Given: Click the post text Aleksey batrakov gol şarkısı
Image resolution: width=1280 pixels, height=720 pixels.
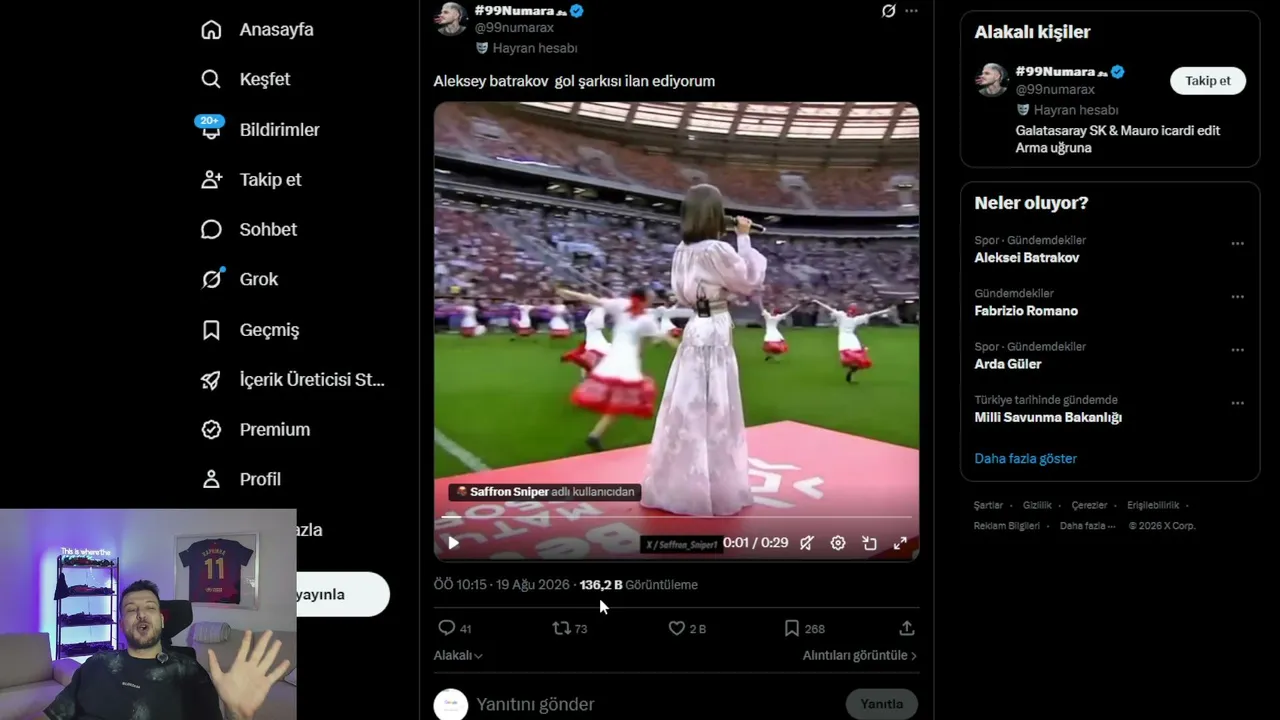Looking at the screenshot, I should pyautogui.click(x=574, y=81).
